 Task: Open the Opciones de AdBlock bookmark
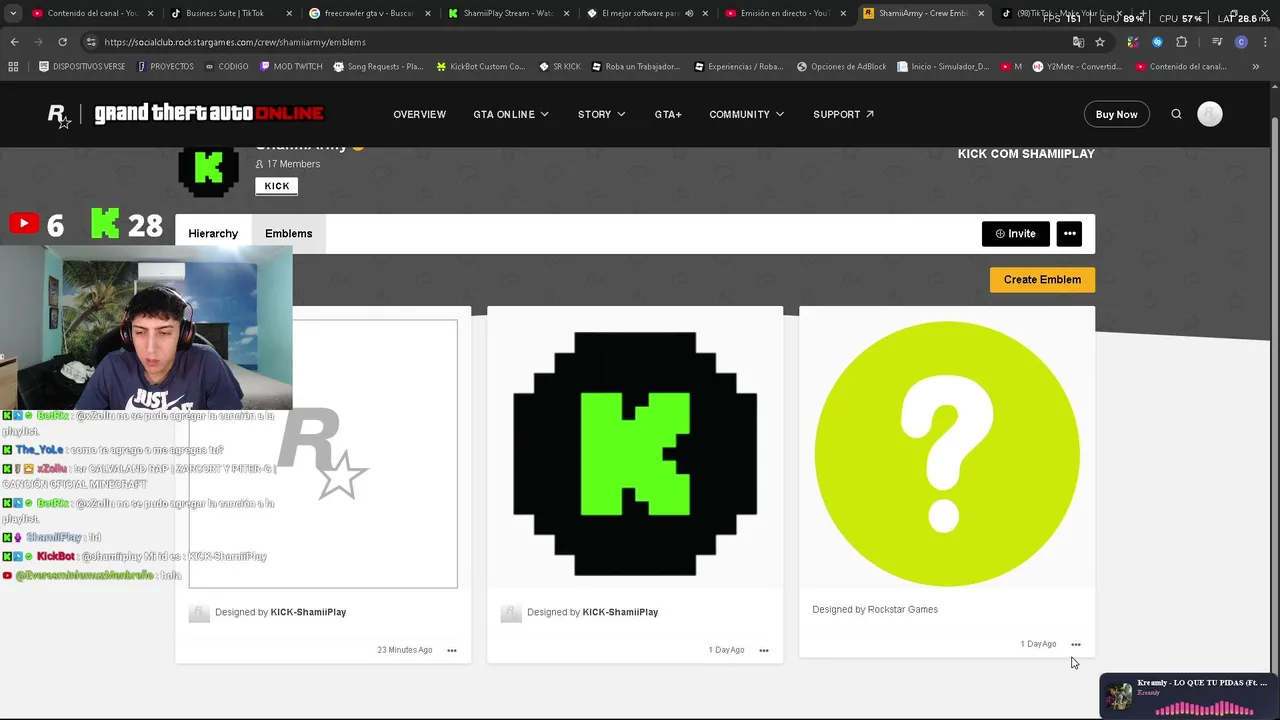tap(841, 66)
